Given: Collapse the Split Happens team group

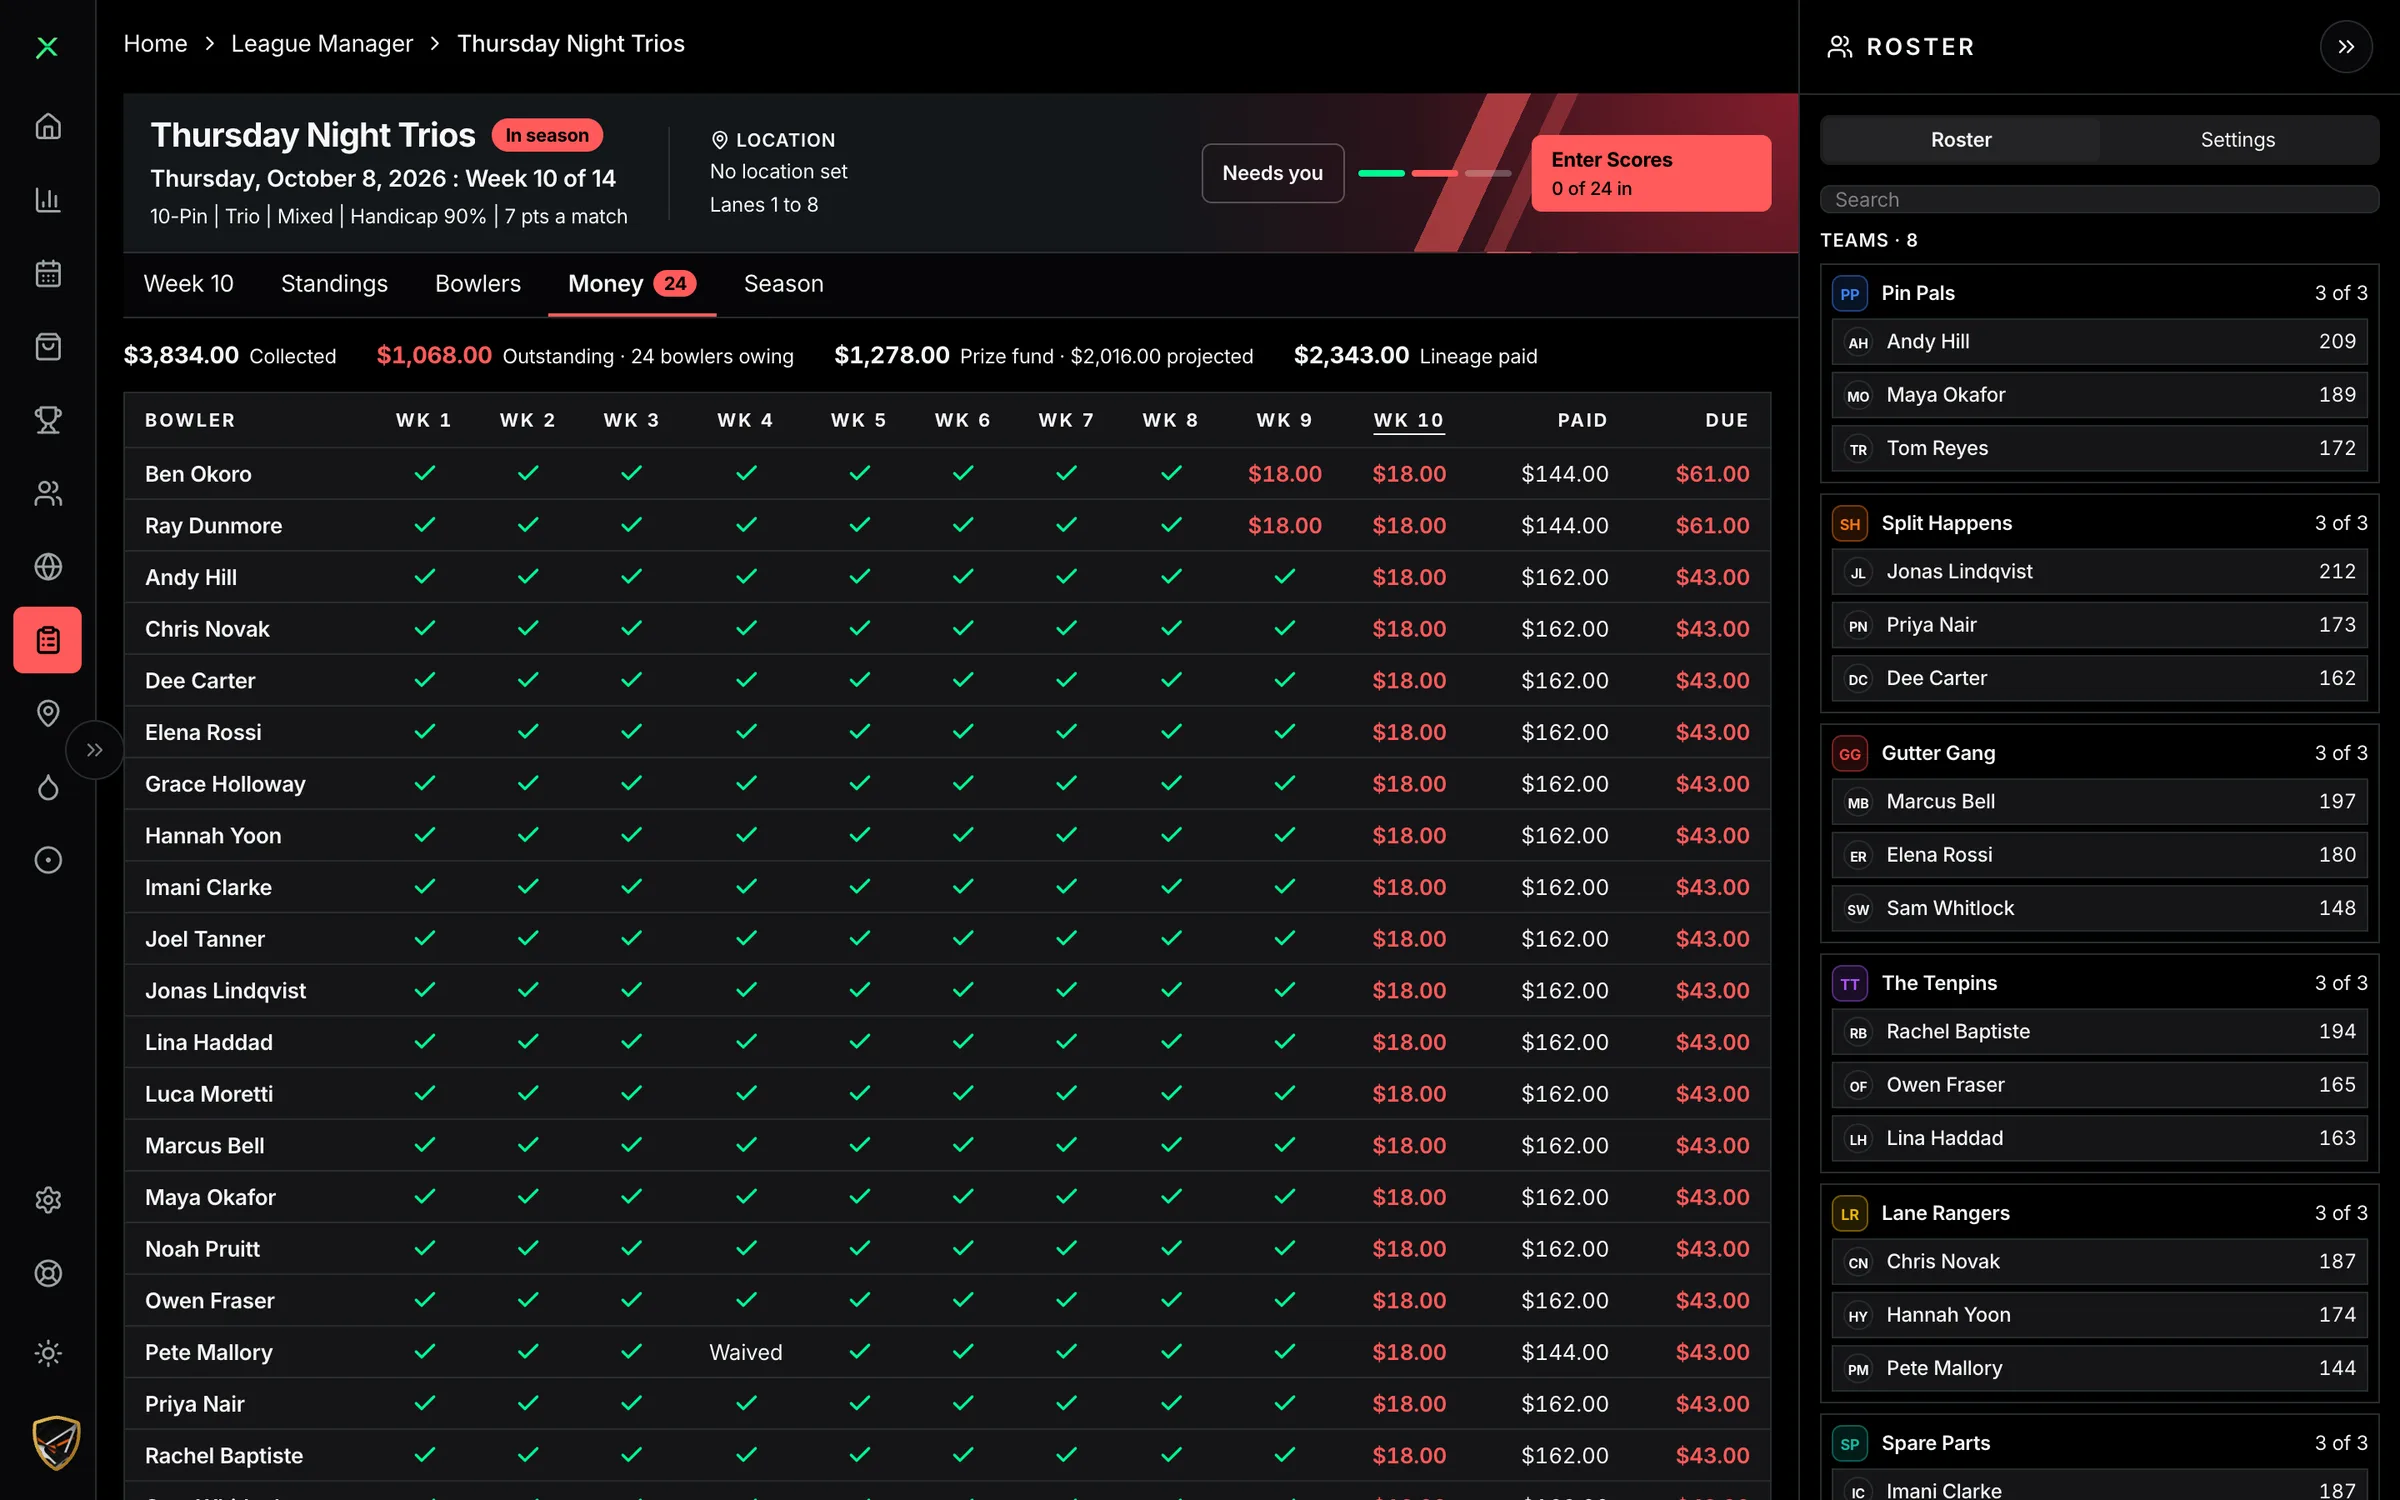Looking at the screenshot, I should click(2099, 523).
